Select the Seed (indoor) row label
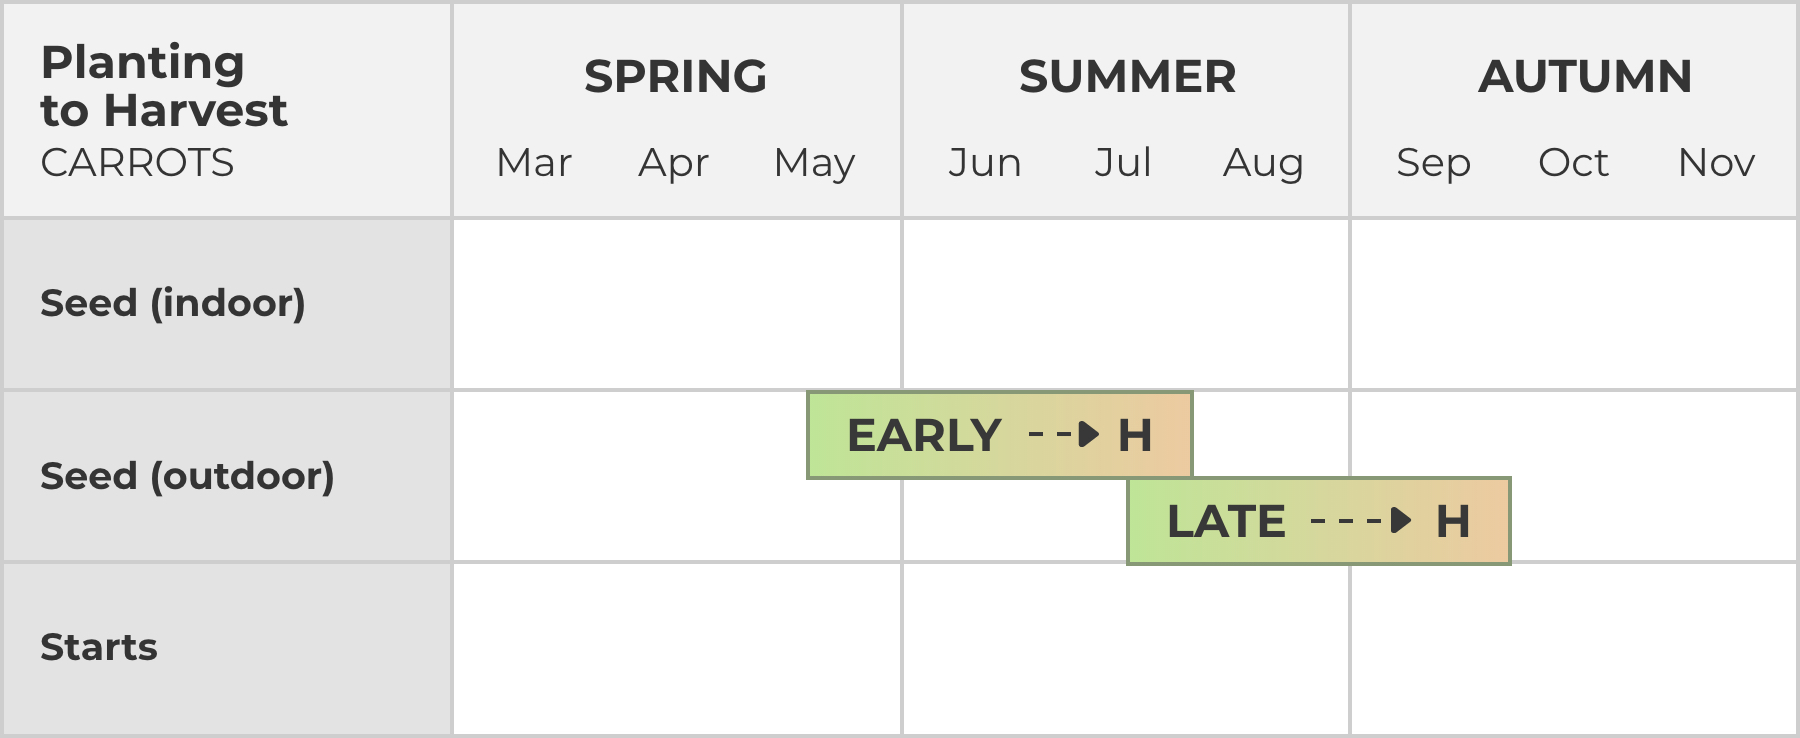Viewport: 1800px width, 738px height. [x=173, y=303]
